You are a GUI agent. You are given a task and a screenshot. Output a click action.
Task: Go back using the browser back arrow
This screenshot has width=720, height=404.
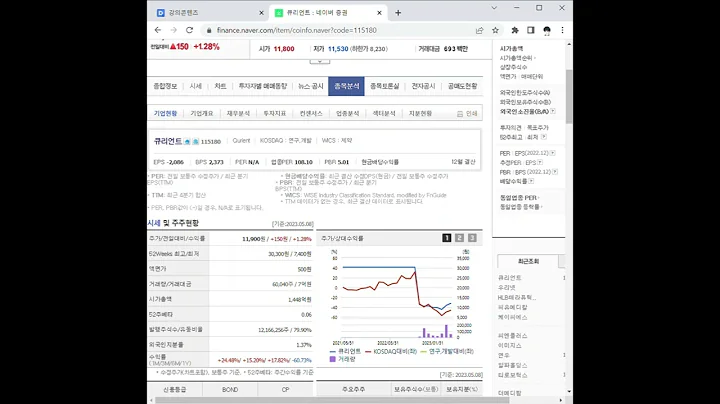click(x=158, y=30)
